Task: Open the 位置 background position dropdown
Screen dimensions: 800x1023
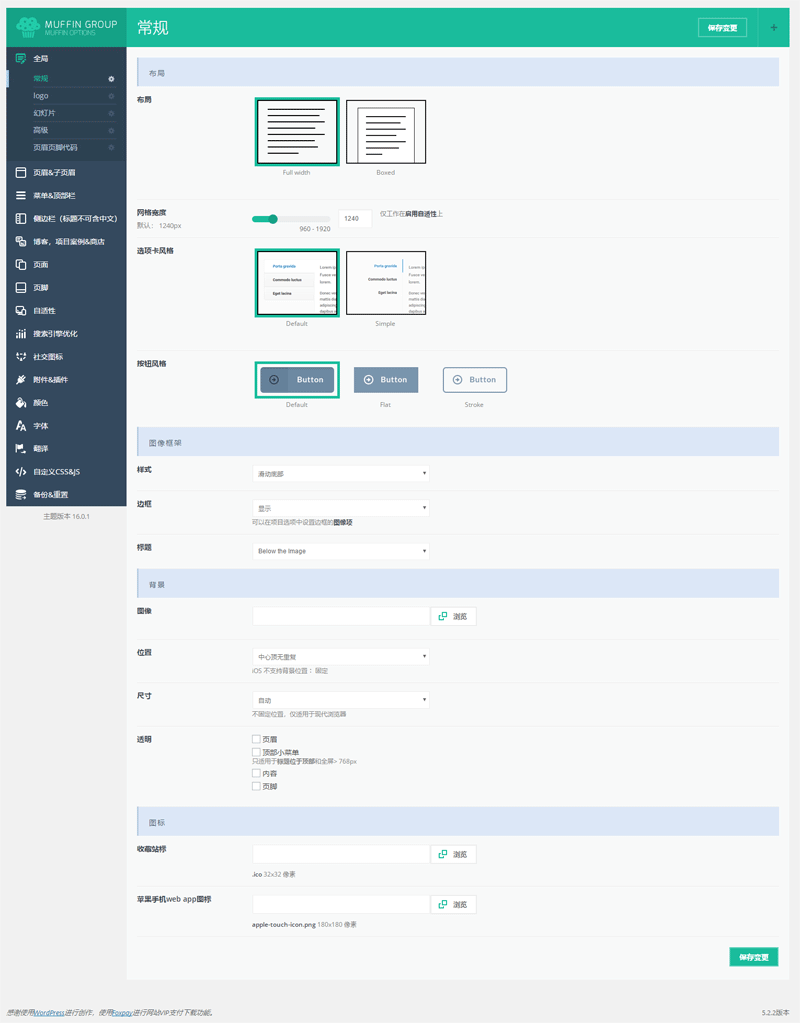Action: [x=340, y=657]
